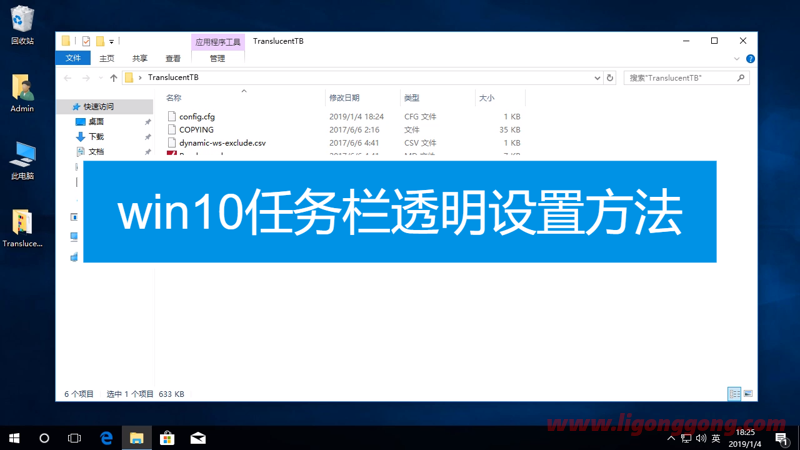Image resolution: width=800 pixels, height=450 pixels.
Task: Open Microsoft Store from taskbar
Action: [x=167, y=438]
